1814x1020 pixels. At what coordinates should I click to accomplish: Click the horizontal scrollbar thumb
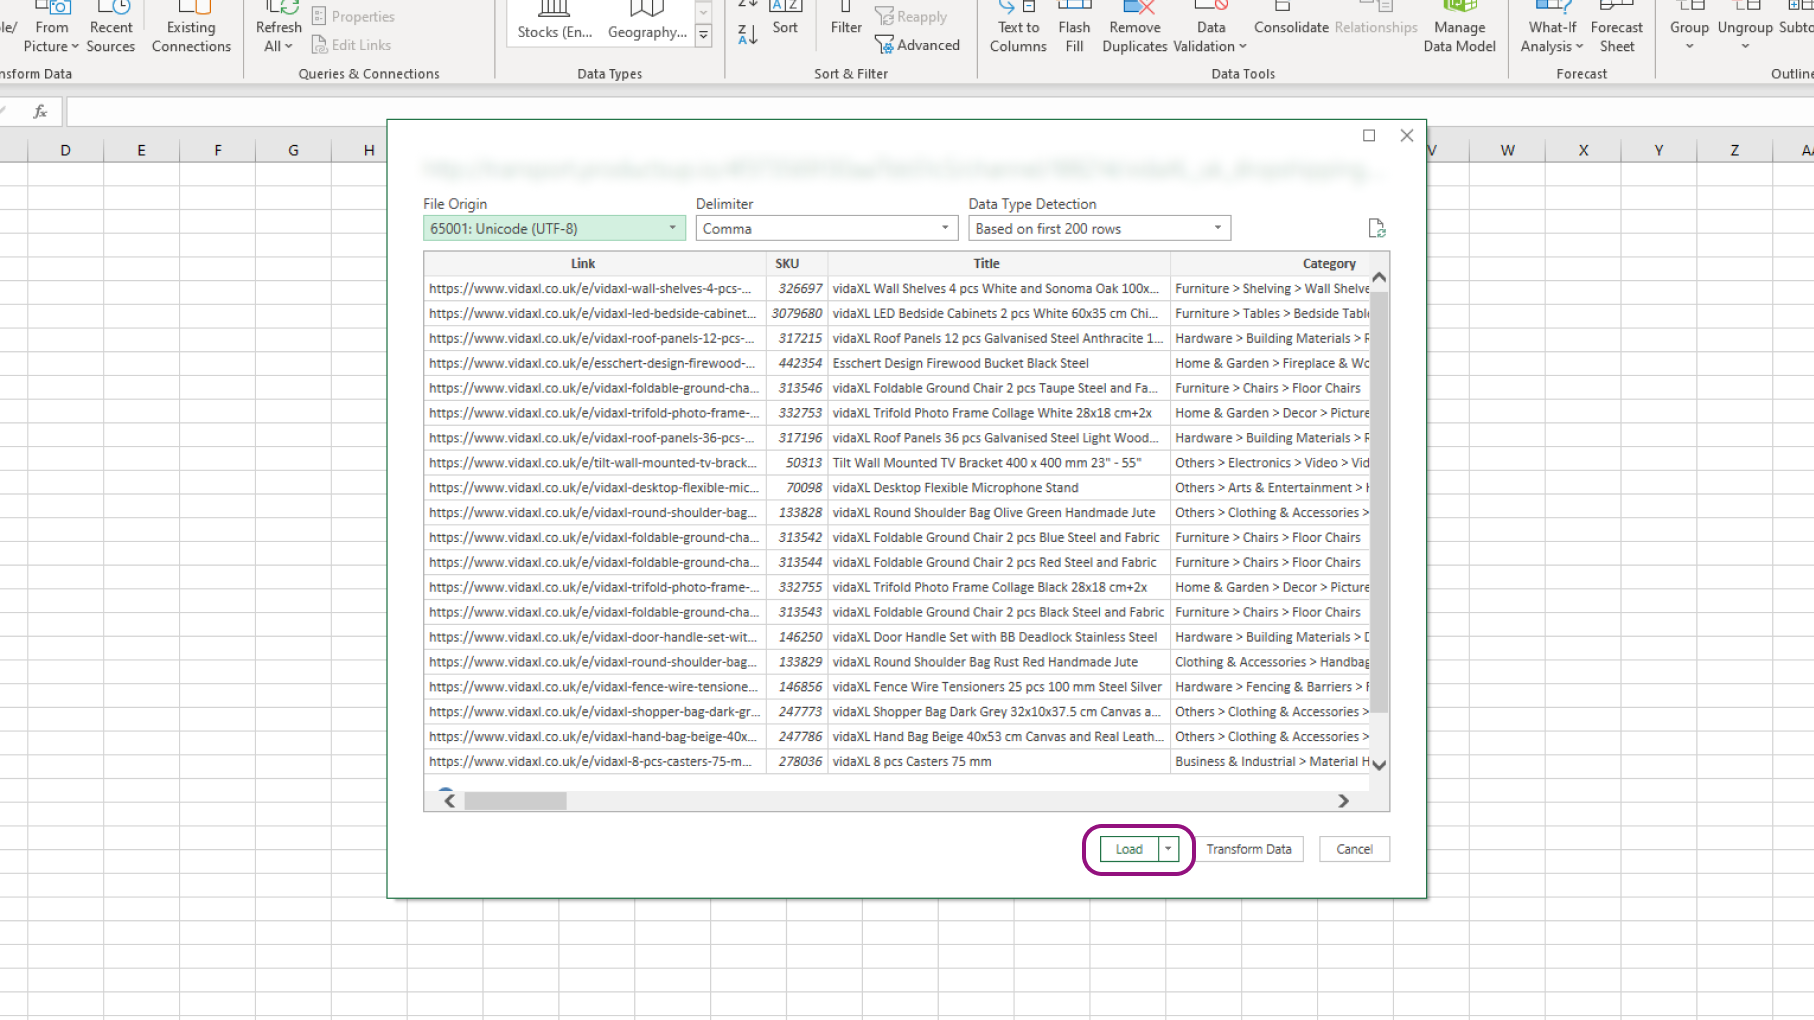[515, 801]
